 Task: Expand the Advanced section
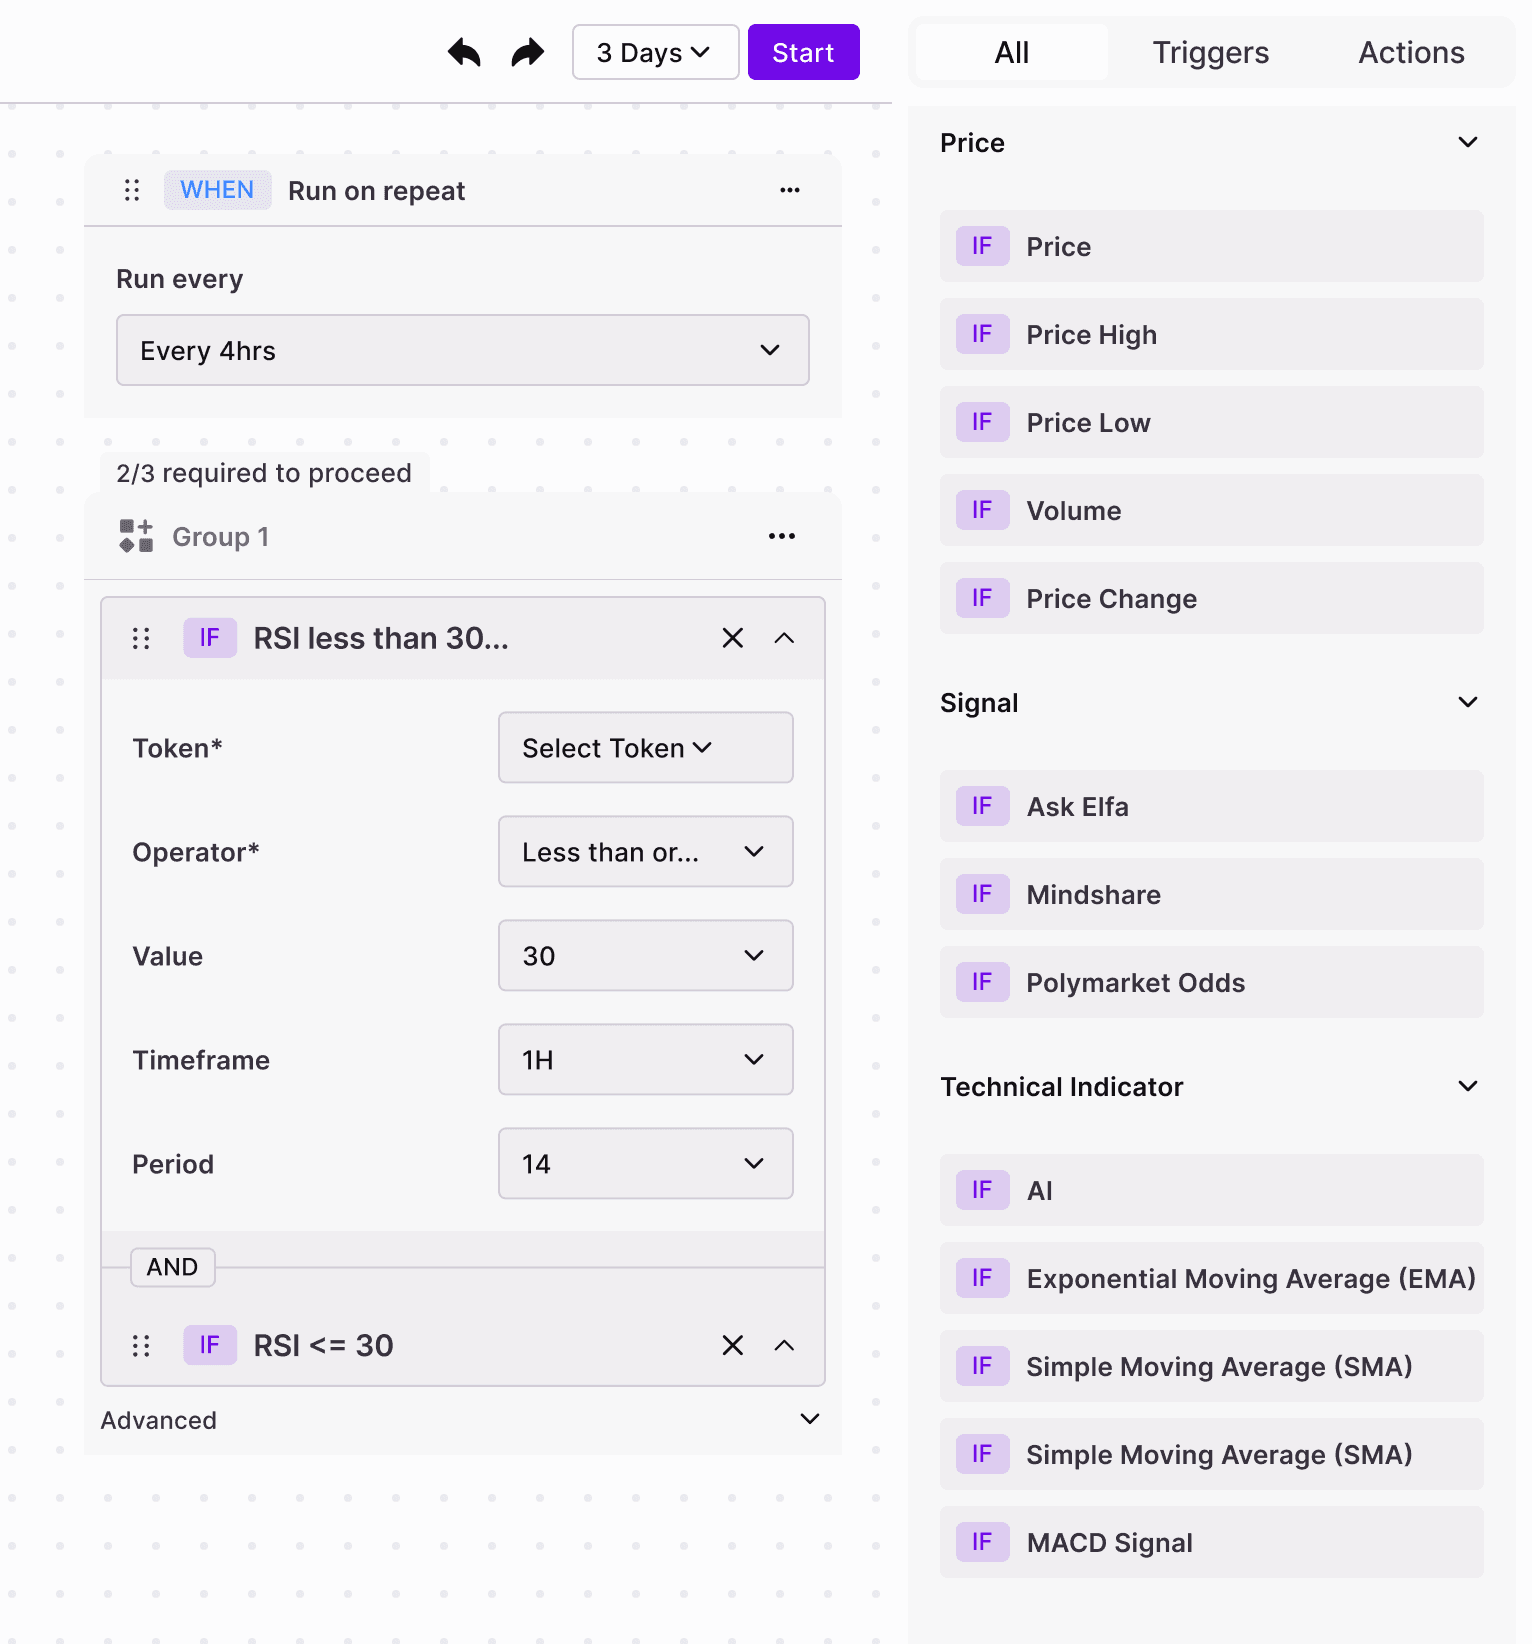[x=808, y=1419]
